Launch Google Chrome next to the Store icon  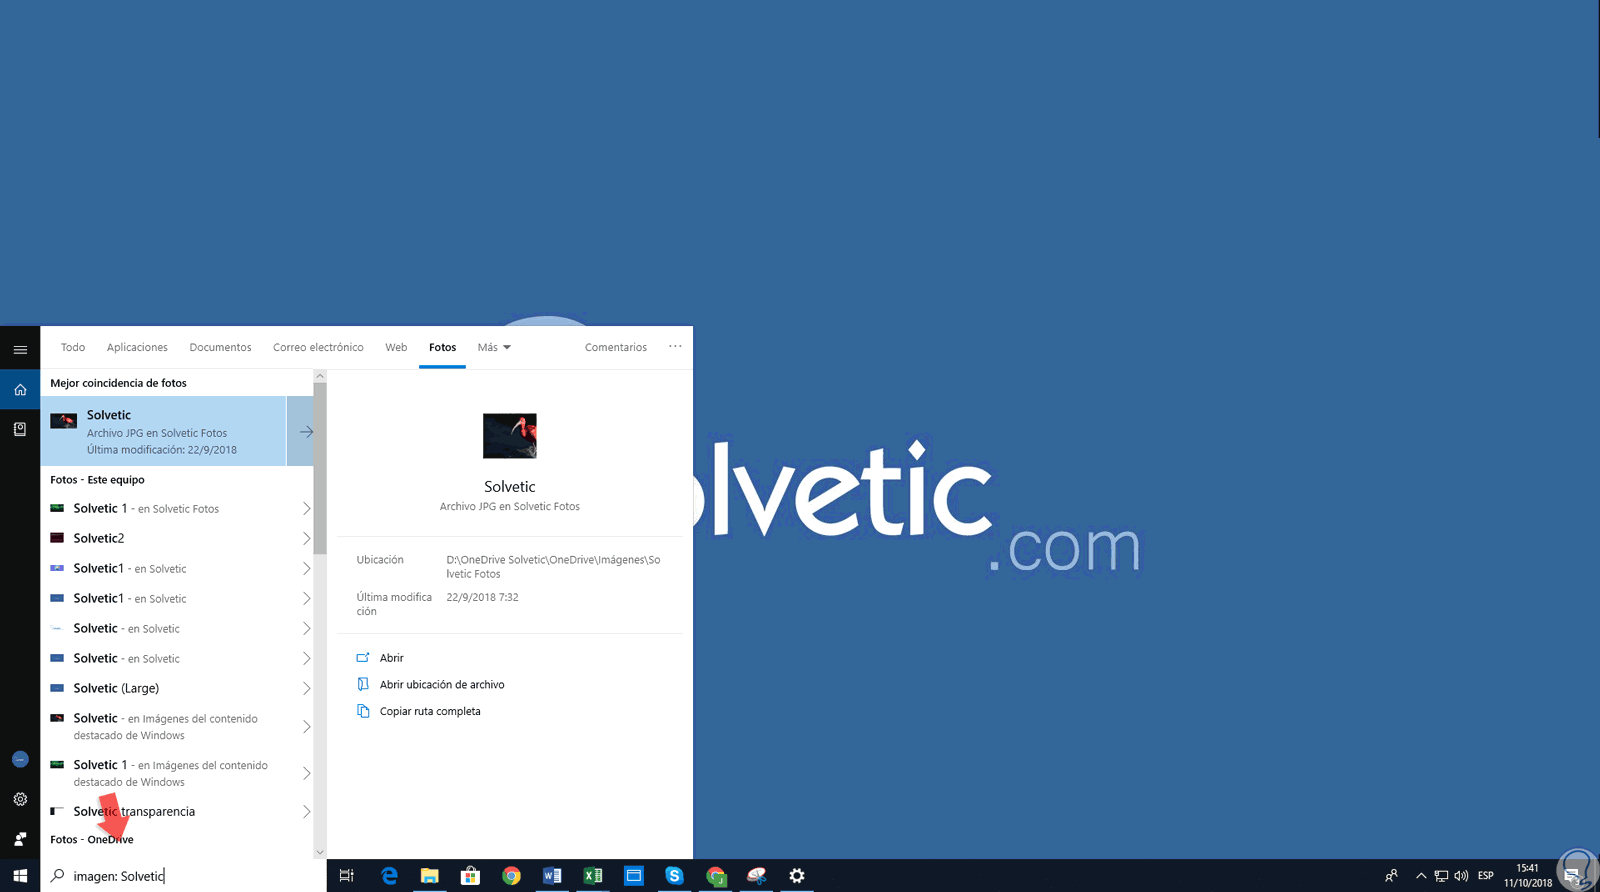(x=511, y=876)
